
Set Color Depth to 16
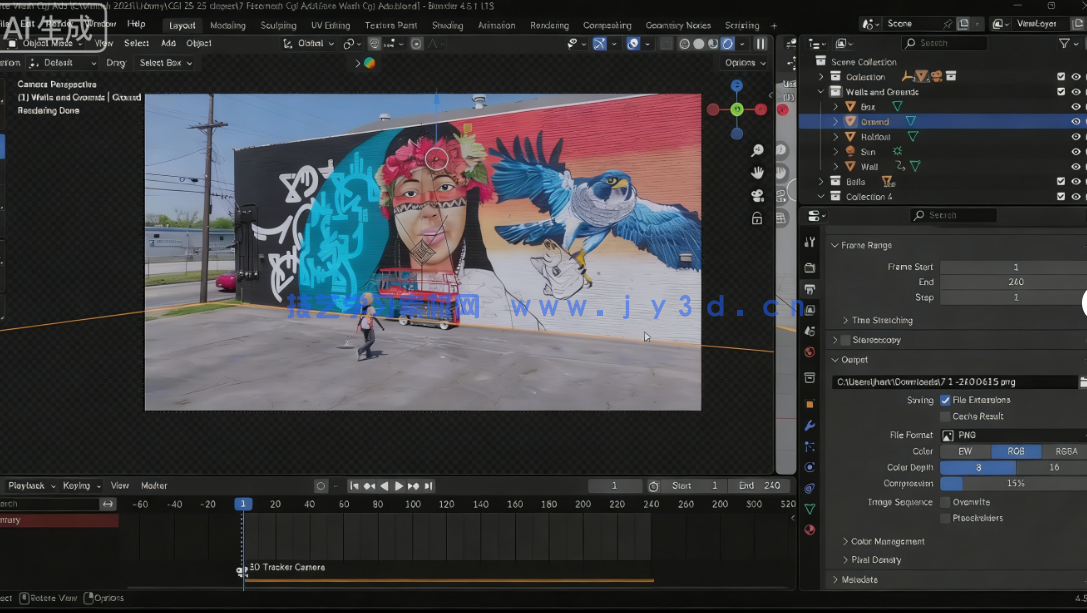pos(1053,467)
